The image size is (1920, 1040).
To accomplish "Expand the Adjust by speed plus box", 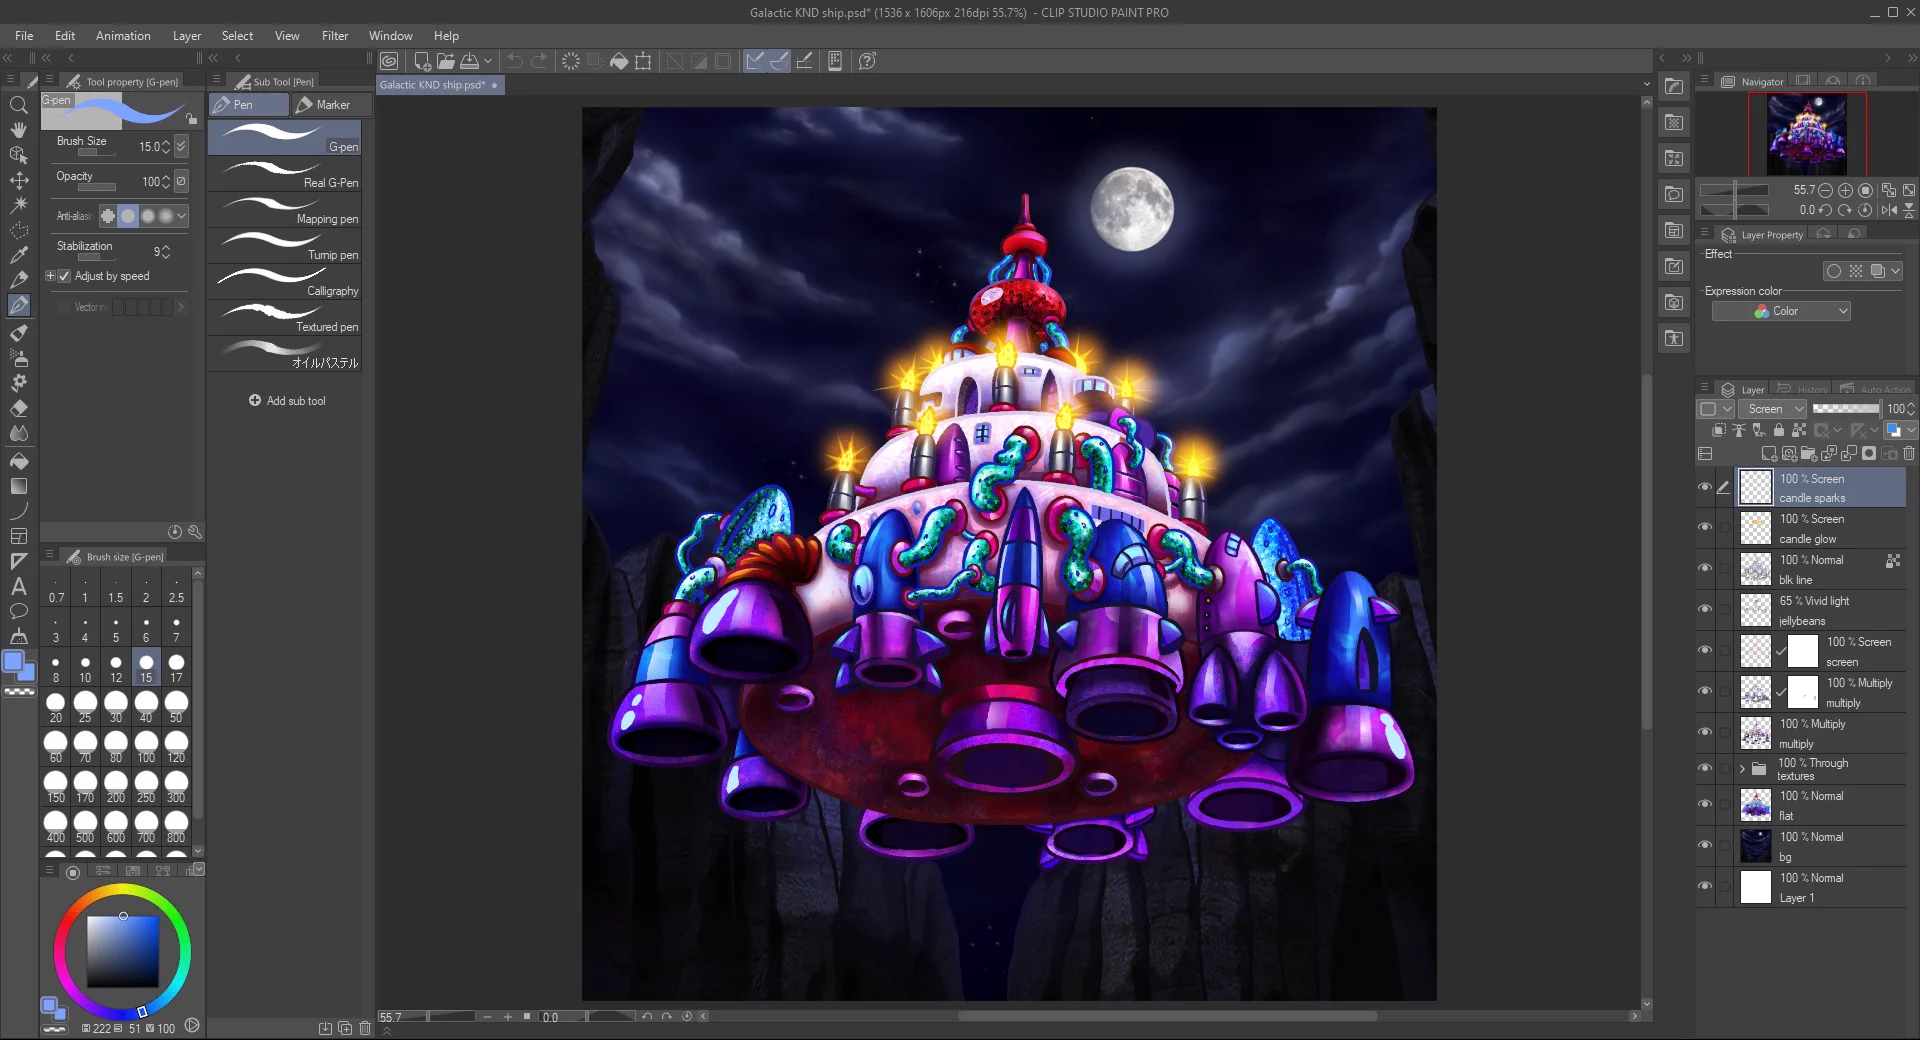I will pyautogui.click(x=50, y=276).
